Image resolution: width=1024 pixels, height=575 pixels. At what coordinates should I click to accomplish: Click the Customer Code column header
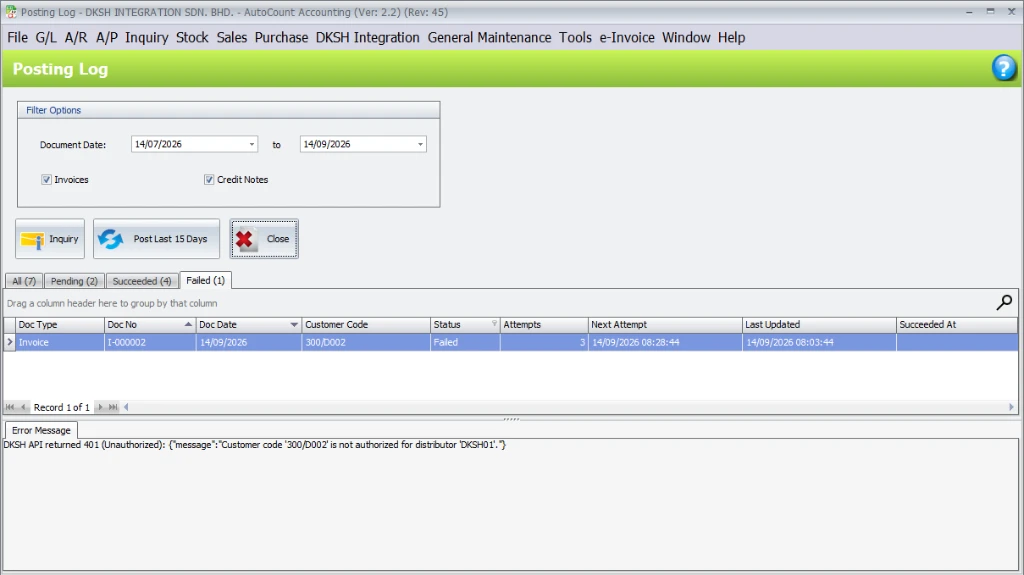tap(366, 325)
